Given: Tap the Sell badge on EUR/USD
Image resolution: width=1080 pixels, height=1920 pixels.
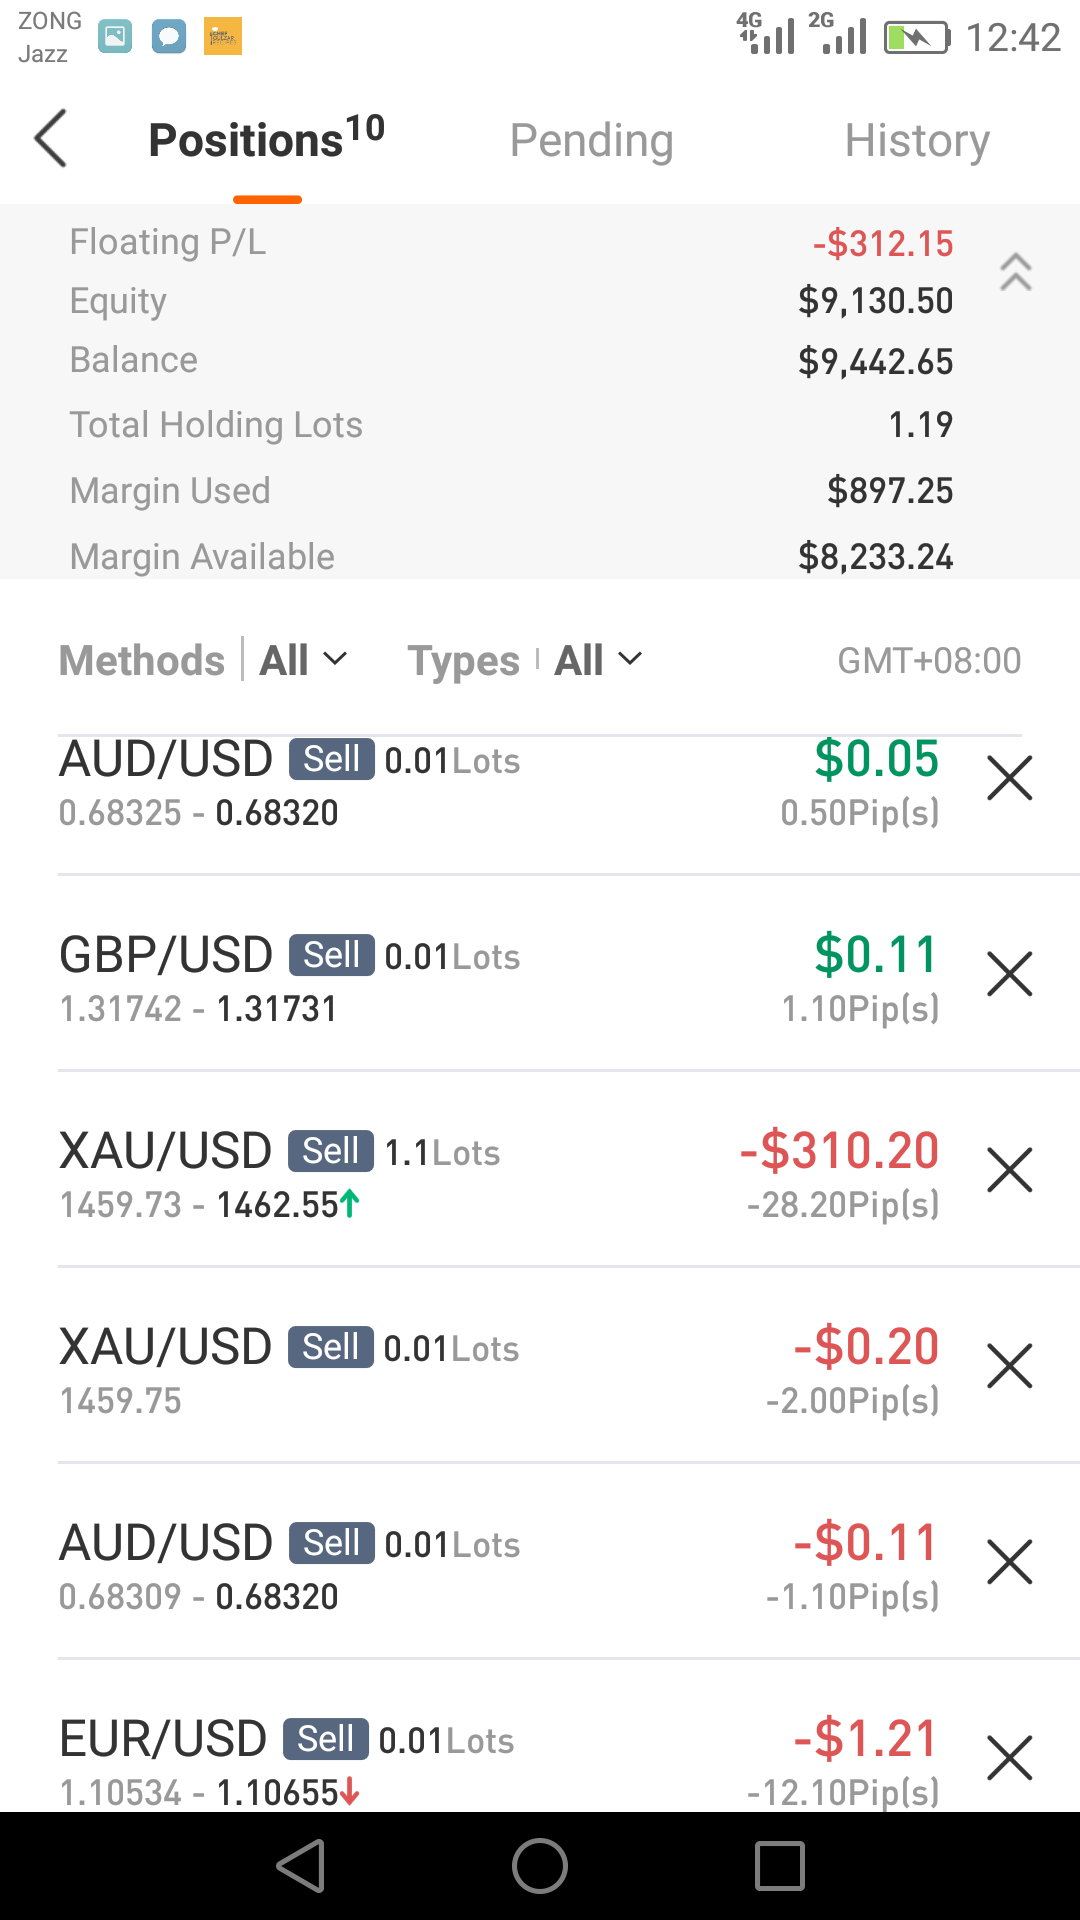Looking at the screenshot, I should (326, 1739).
